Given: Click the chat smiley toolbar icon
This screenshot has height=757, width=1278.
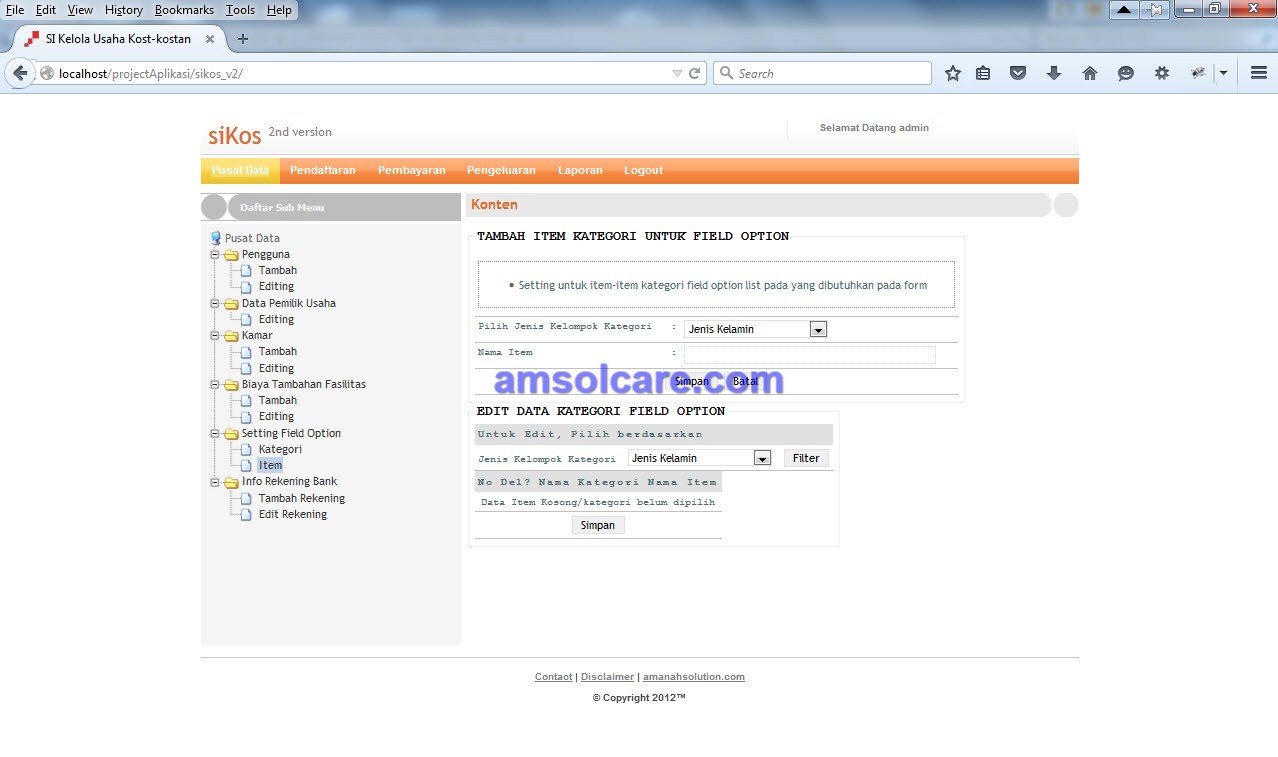Looking at the screenshot, I should pos(1126,73).
